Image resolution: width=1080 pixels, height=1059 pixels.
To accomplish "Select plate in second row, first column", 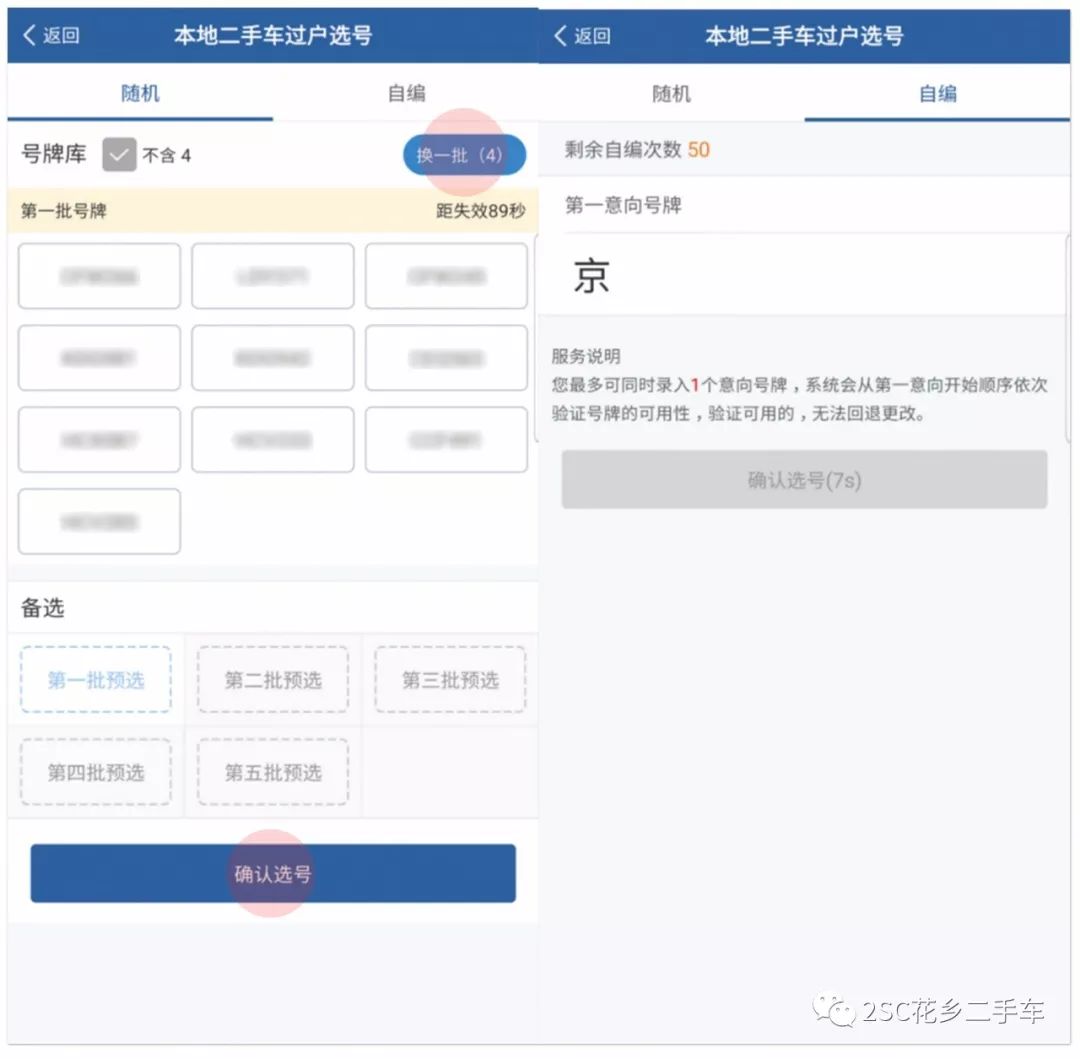I will click(99, 358).
